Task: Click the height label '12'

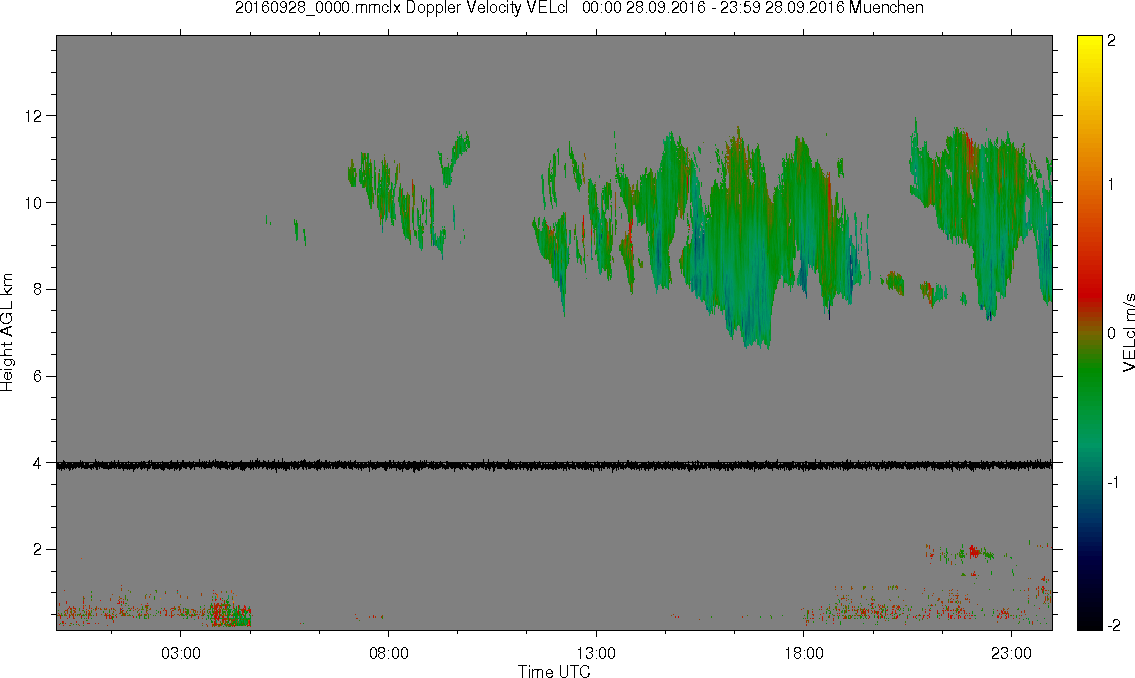Action: 33,116
